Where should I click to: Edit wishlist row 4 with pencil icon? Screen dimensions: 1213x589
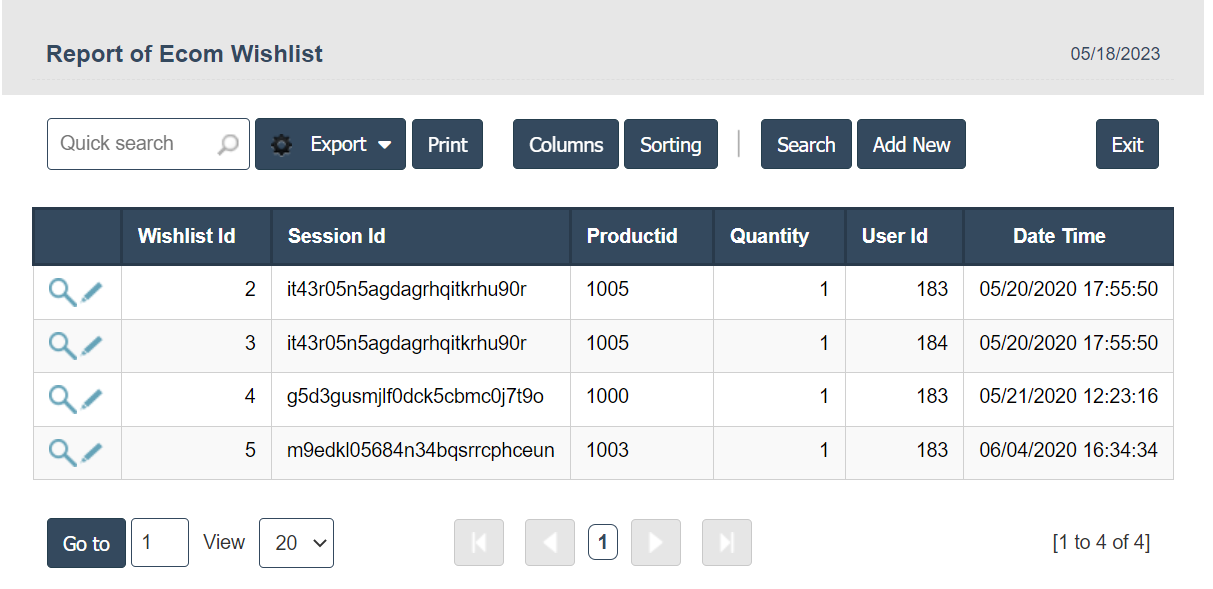[92, 399]
